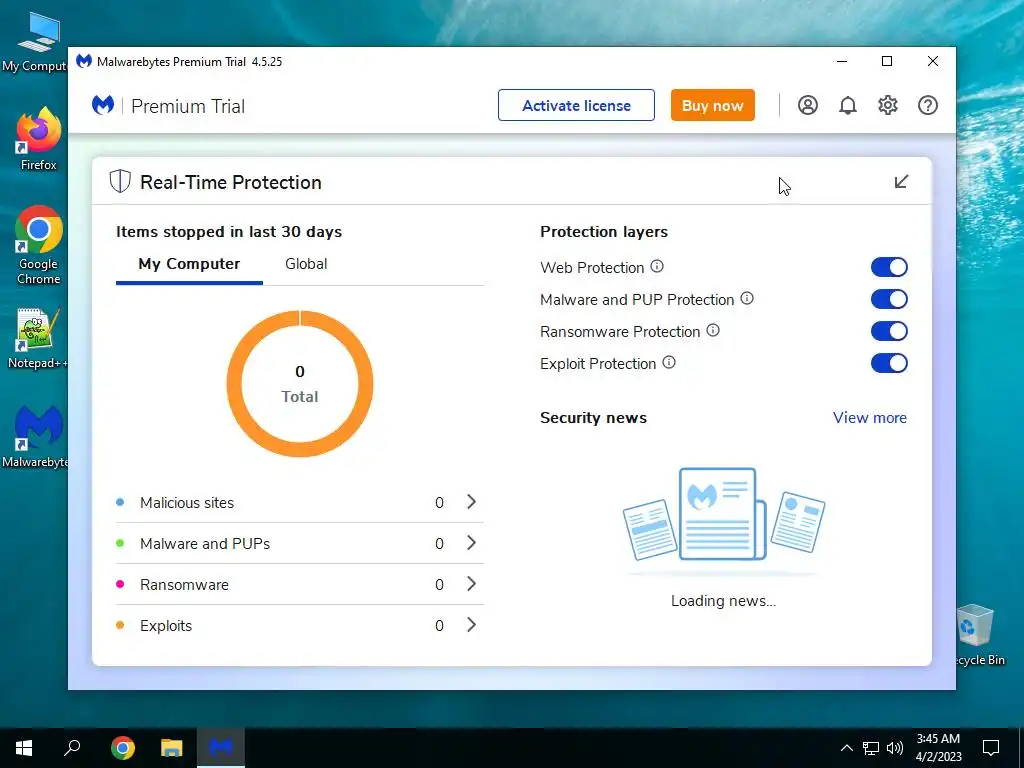The height and width of the screenshot is (768, 1024).
Task: Turn off Web Protection toggle
Action: pyautogui.click(x=889, y=267)
